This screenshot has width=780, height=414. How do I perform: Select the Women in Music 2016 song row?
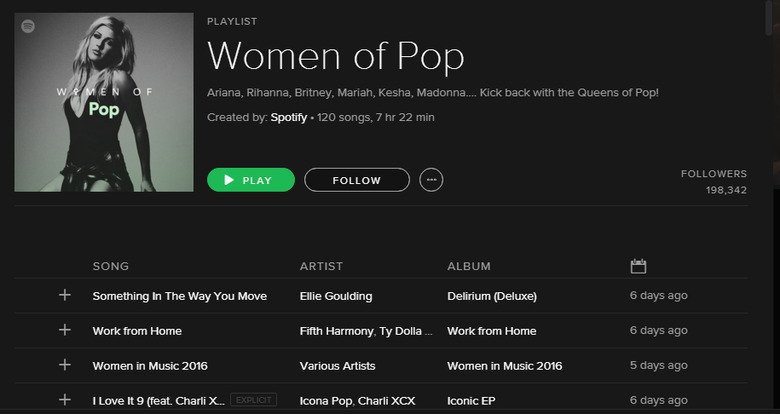(x=381, y=365)
